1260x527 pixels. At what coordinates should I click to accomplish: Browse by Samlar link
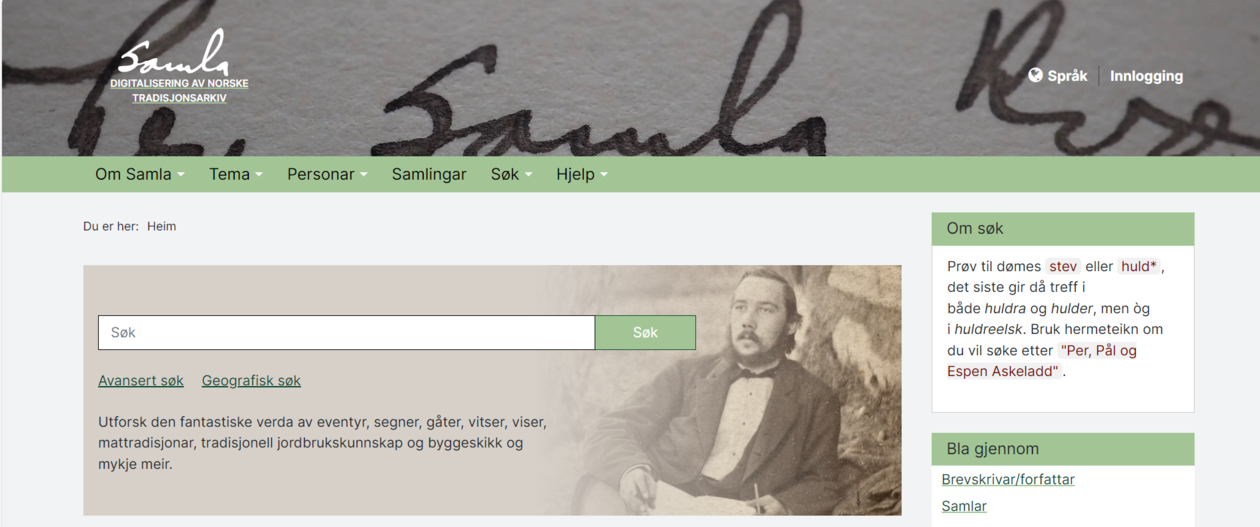coord(964,506)
